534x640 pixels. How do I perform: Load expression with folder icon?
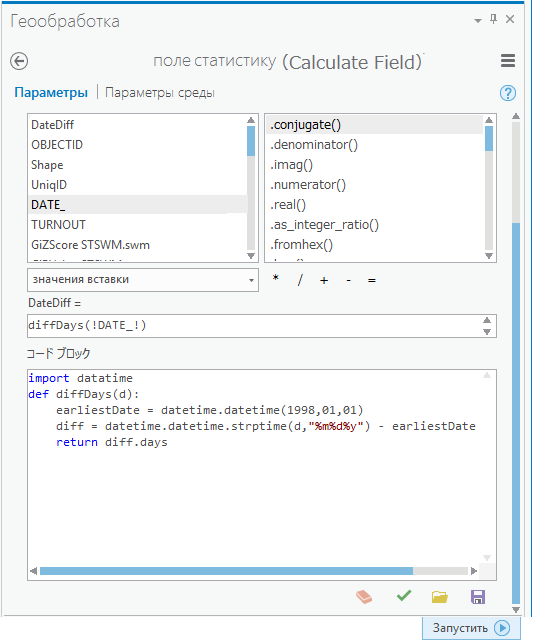[x=440, y=597]
